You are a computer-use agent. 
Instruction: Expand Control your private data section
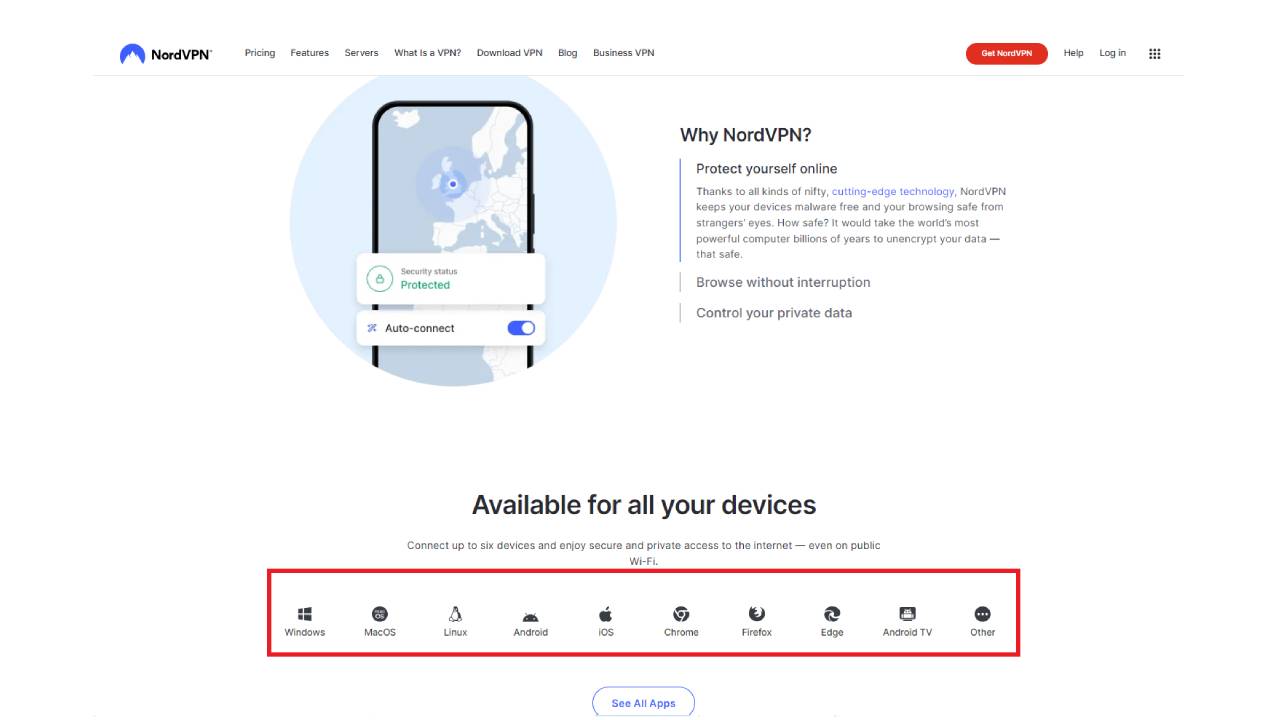(x=774, y=313)
